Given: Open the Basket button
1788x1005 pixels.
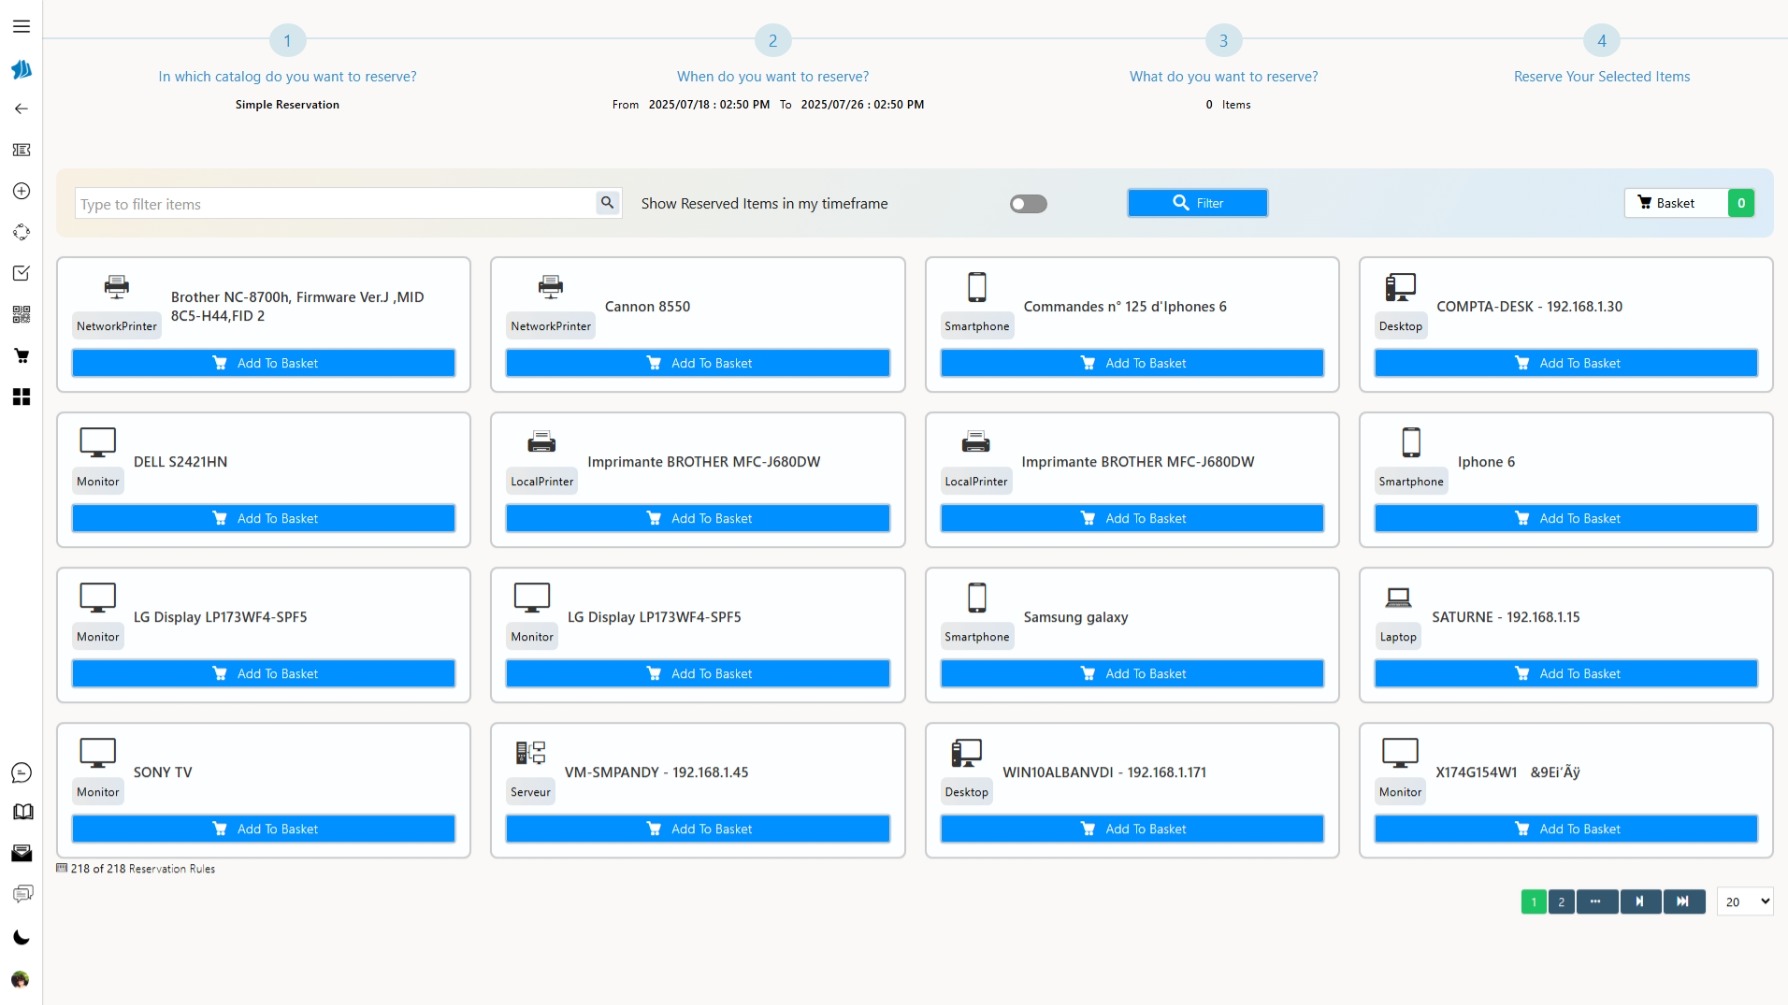Looking at the screenshot, I should coord(1675,203).
